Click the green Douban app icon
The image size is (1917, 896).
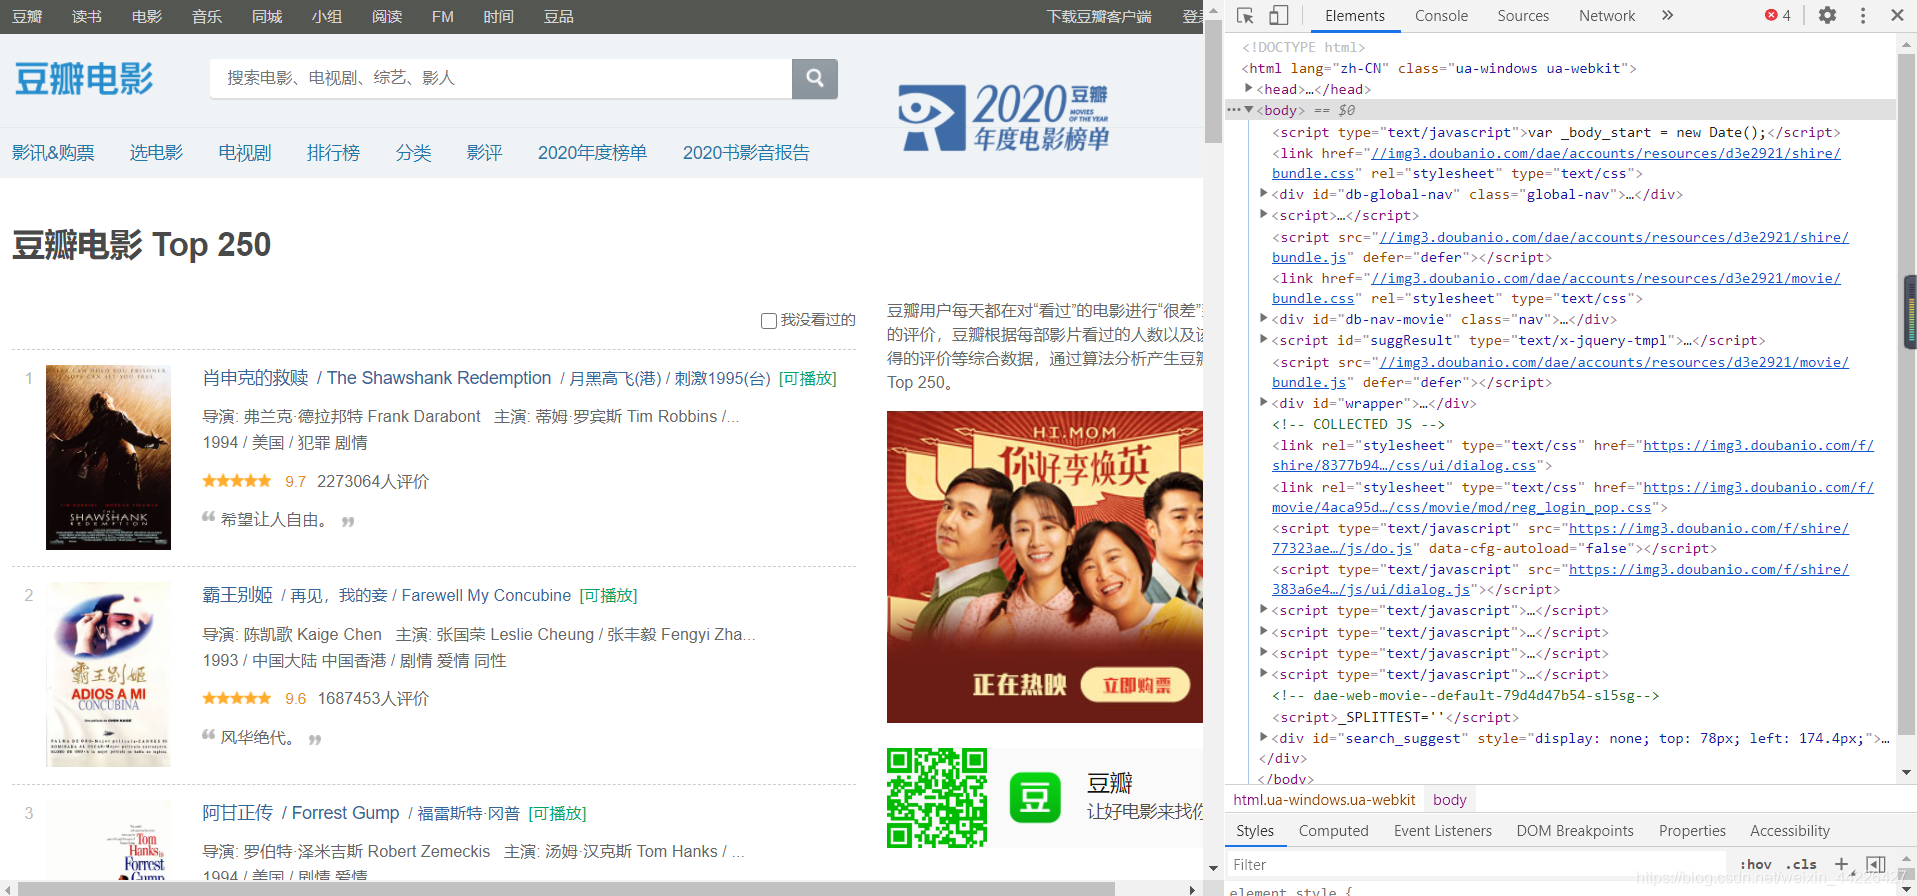(1035, 797)
